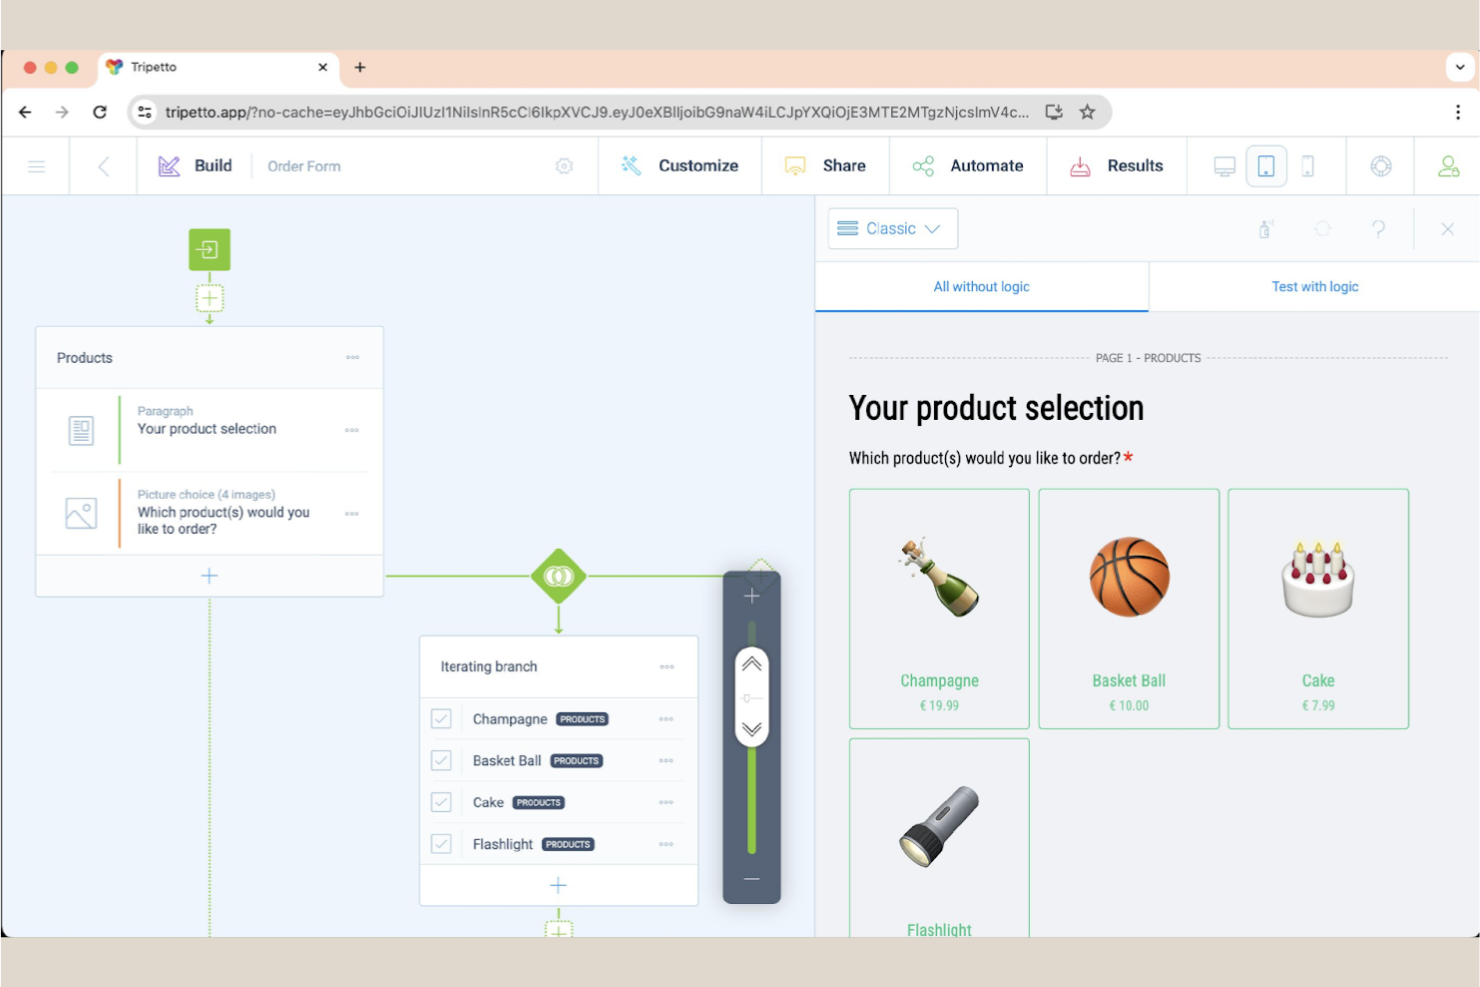Image resolution: width=1480 pixels, height=987 pixels.
Task: Check the Champagne item in Iterating branch
Action: (x=441, y=718)
